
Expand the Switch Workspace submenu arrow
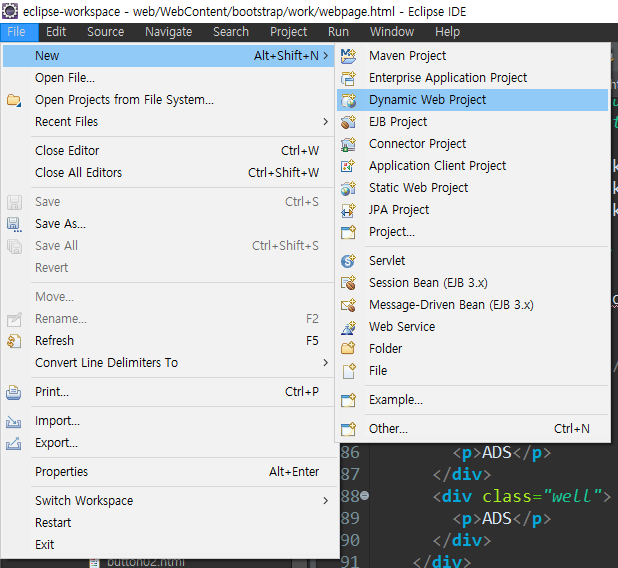[x=326, y=501]
